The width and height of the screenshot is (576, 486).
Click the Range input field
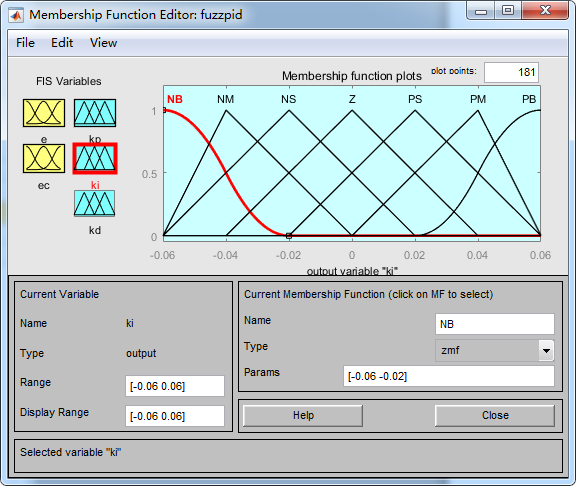pos(175,386)
